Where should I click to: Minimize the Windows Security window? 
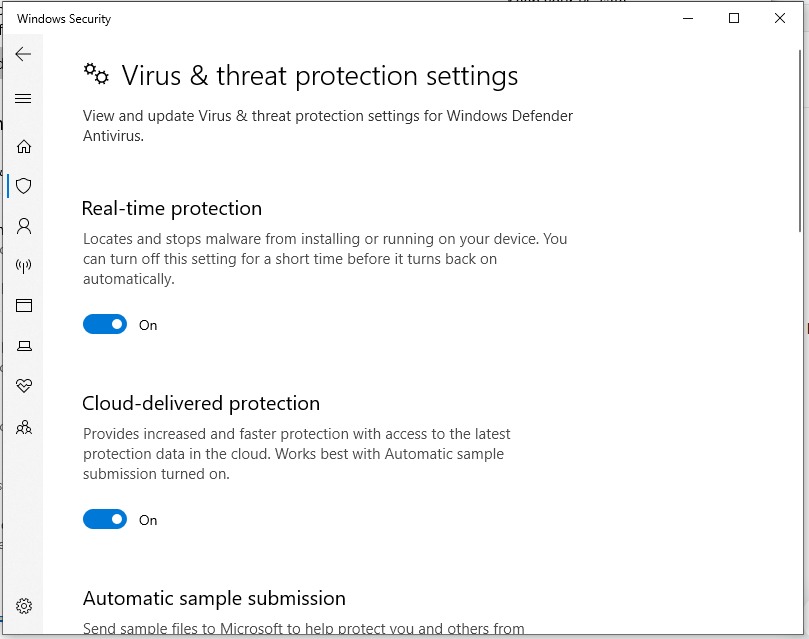688,18
